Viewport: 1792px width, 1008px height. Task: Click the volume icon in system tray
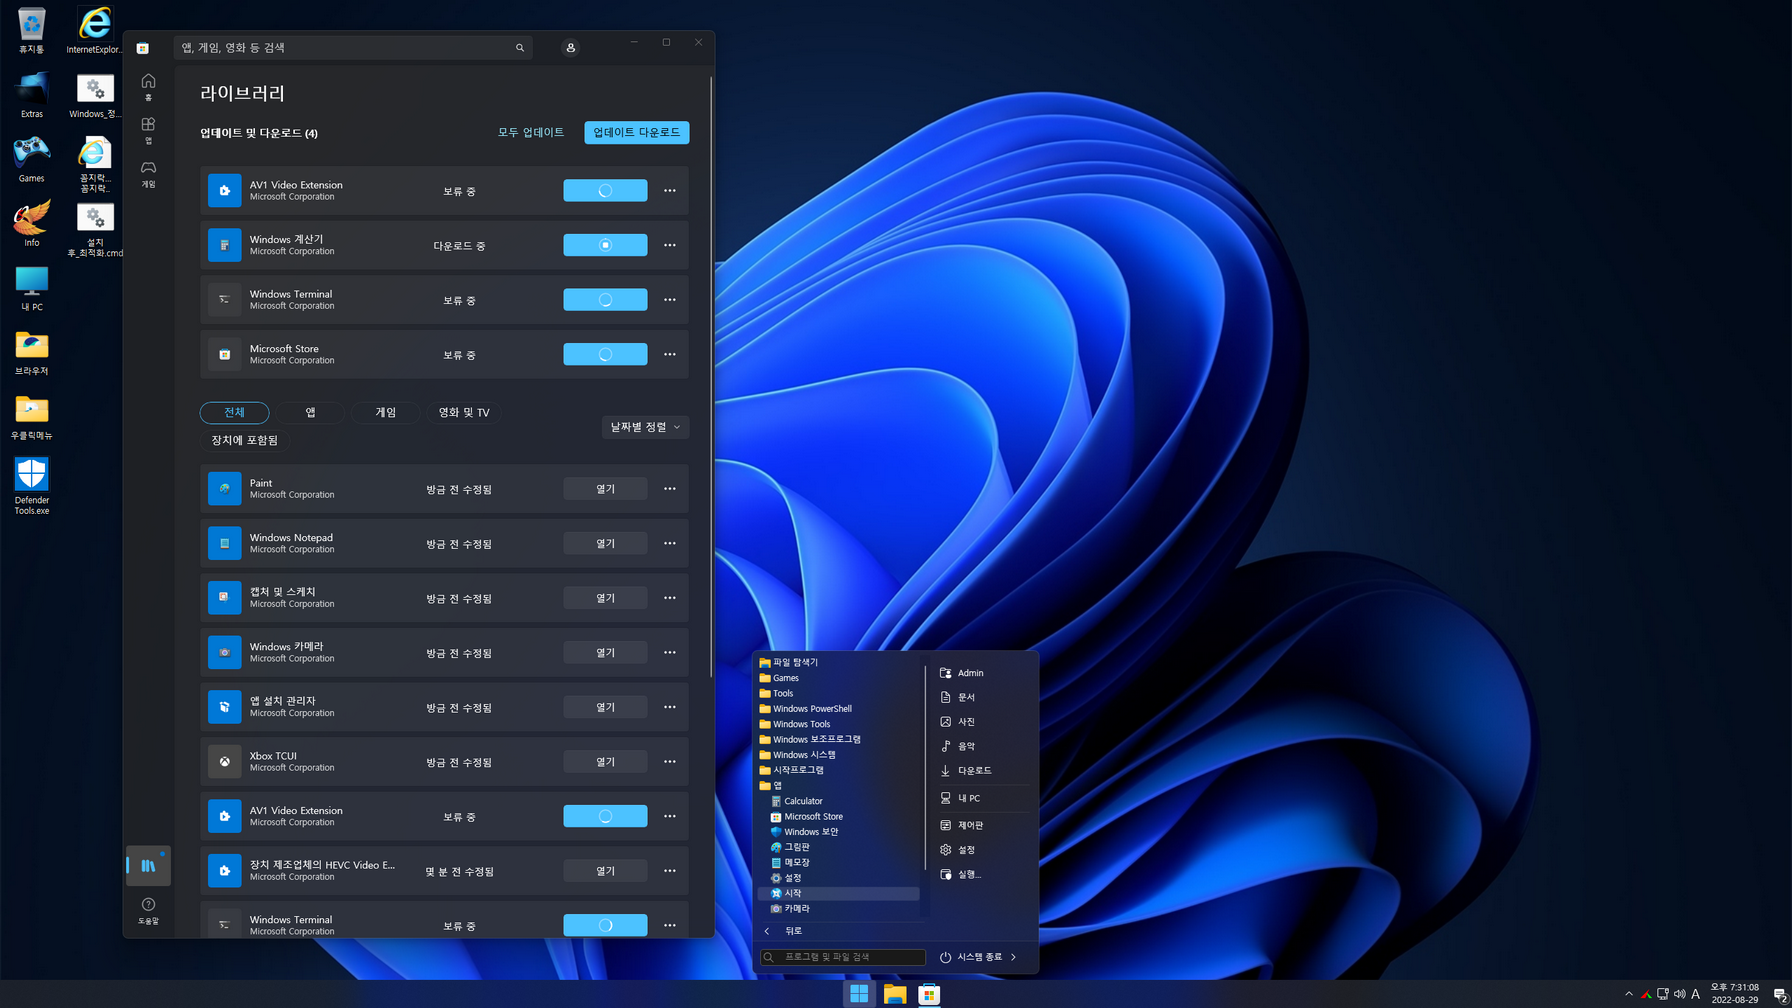1679,994
